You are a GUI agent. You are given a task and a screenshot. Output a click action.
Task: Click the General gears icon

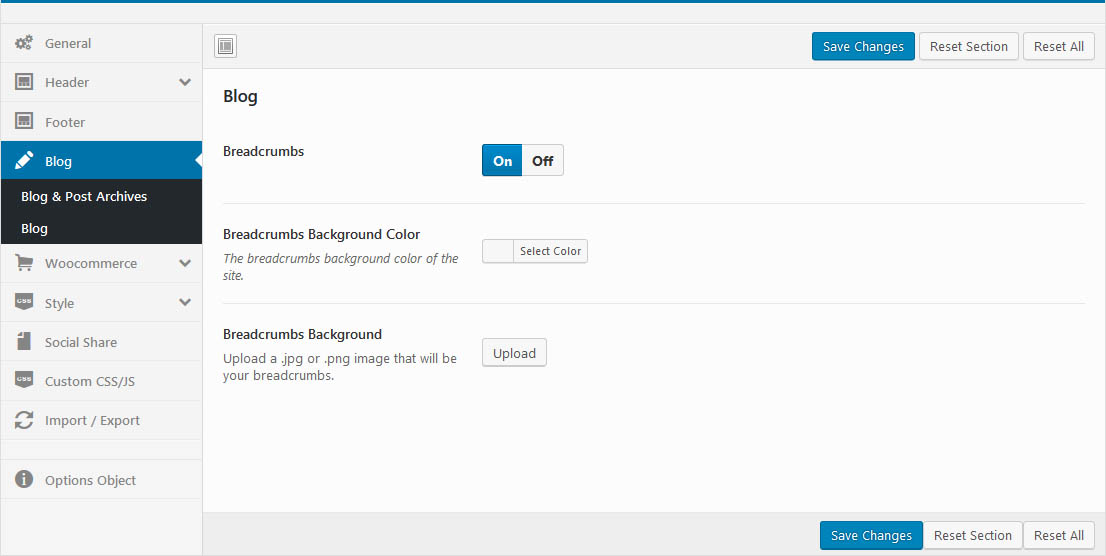tap(24, 43)
